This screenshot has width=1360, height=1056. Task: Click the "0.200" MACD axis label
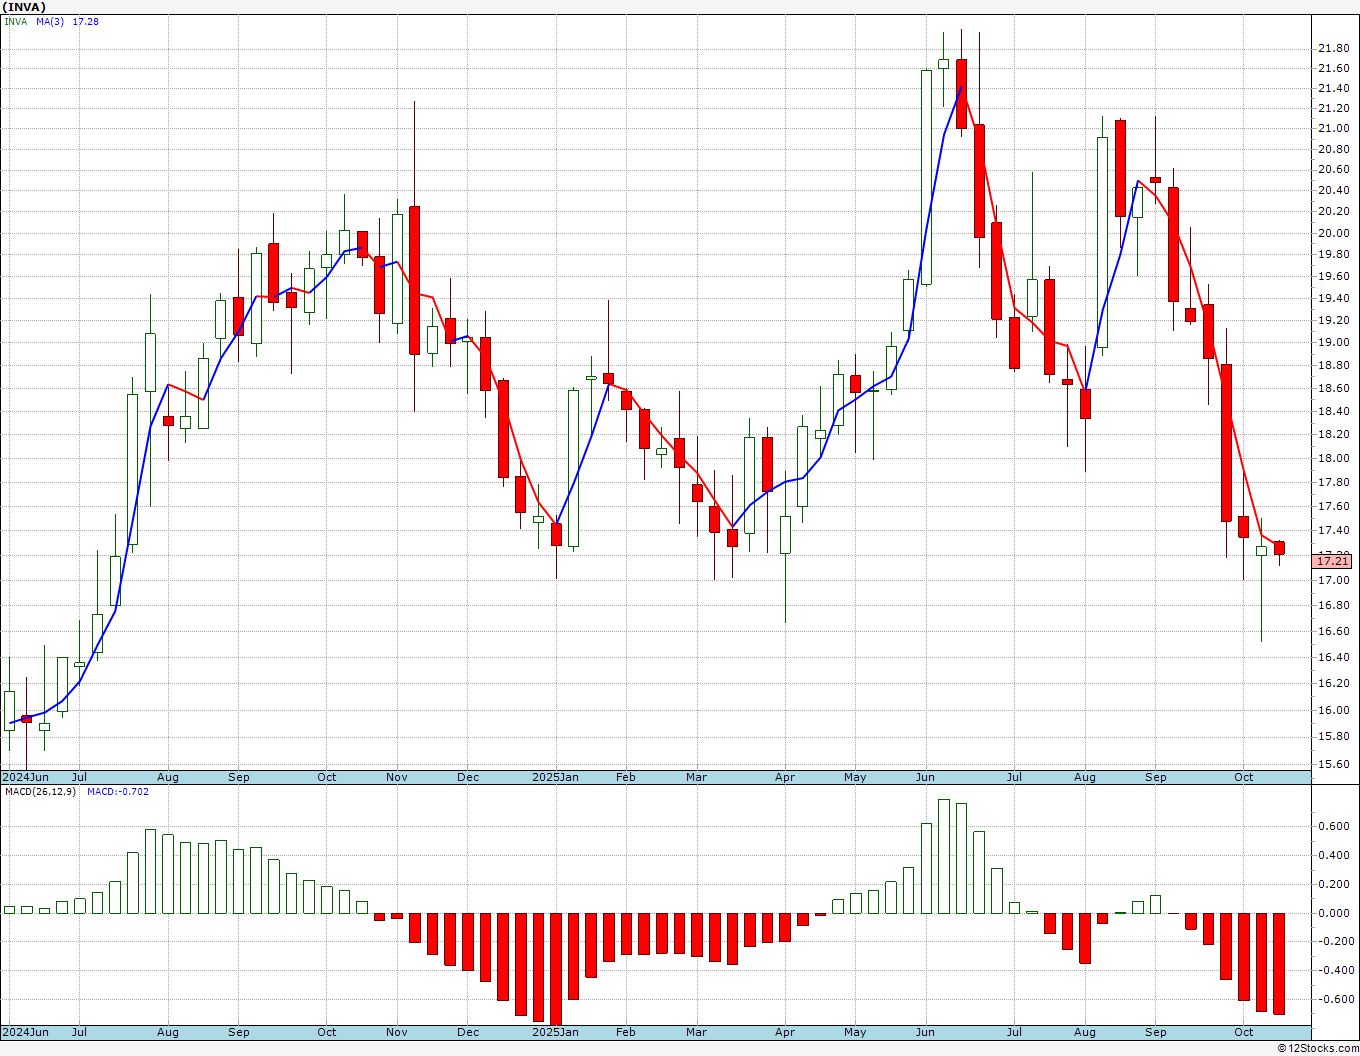click(1333, 885)
